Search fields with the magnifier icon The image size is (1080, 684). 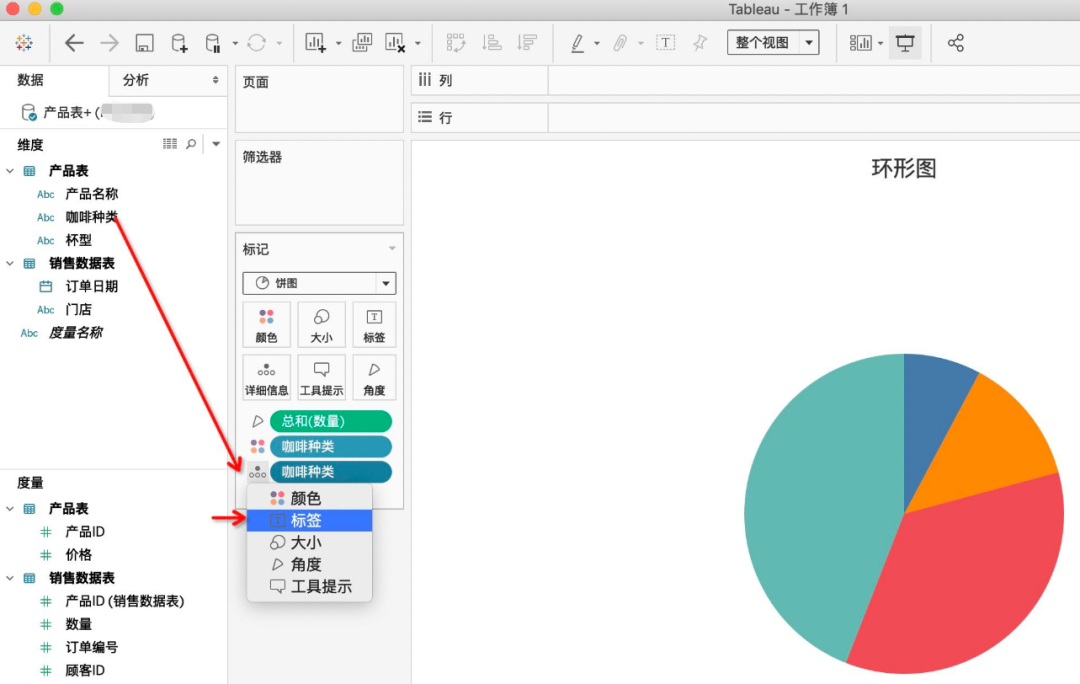coord(191,145)
